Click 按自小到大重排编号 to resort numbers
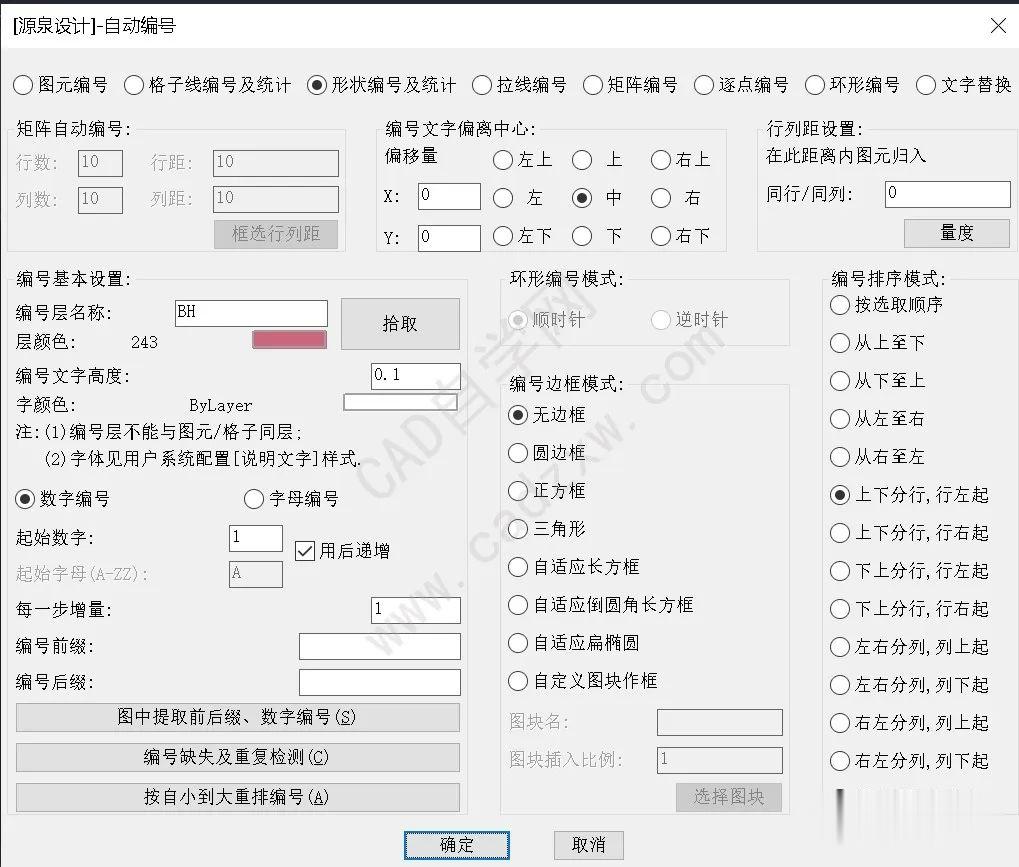Viewport: 1019px width, 867px height. tap(237, 797)
